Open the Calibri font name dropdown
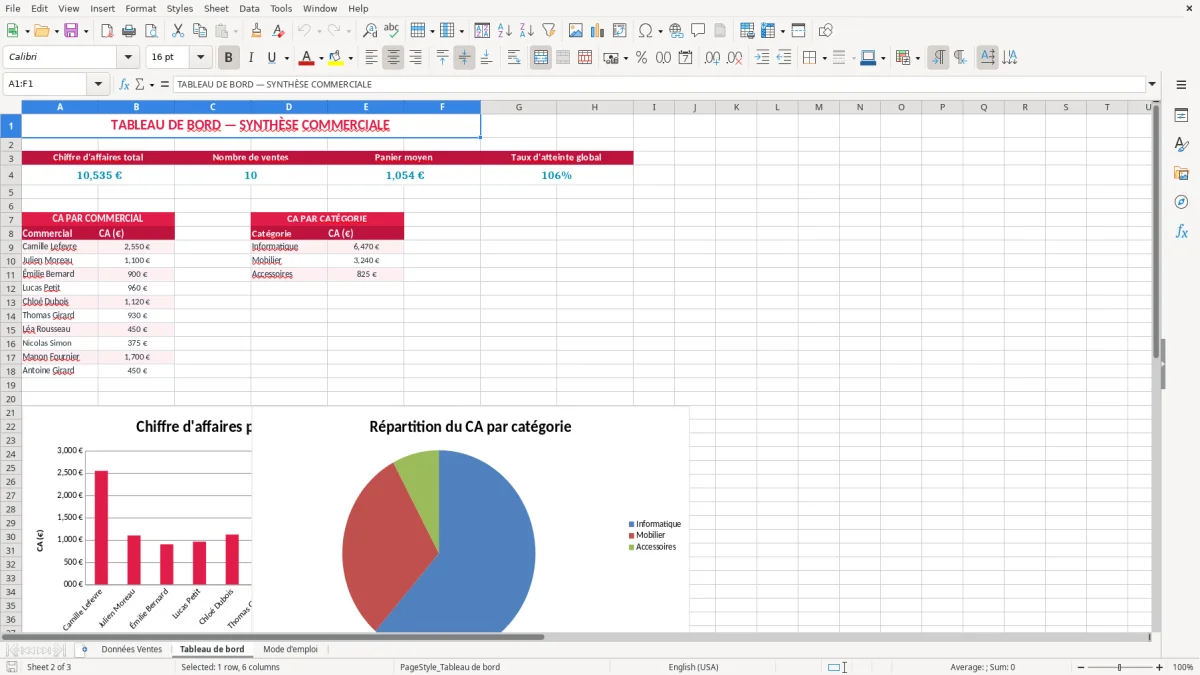Viewport: 1200px width, 675px height. (x=128, y=58)
